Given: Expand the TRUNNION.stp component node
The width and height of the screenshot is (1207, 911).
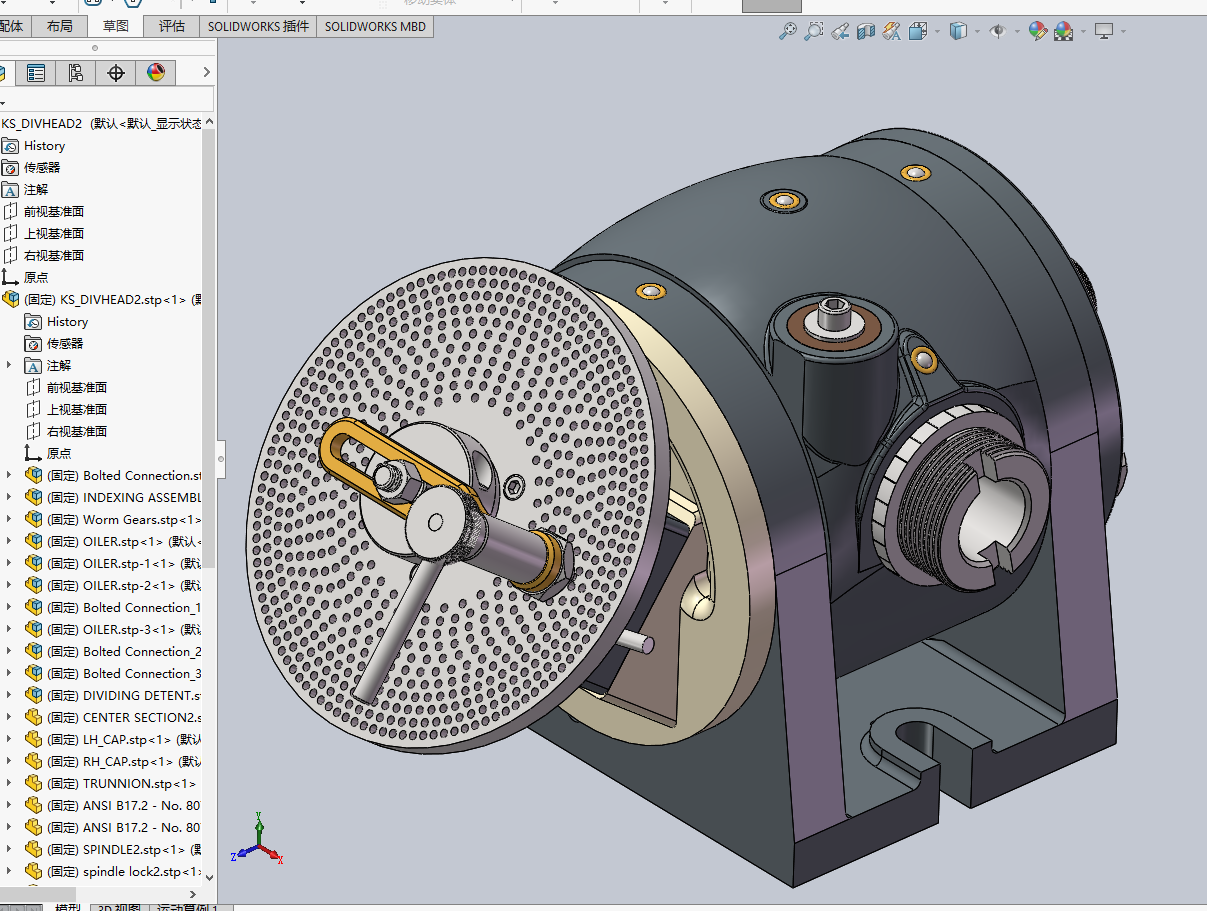Looking at the screenshot, I should pyautogui.click(x=9, y=784).
